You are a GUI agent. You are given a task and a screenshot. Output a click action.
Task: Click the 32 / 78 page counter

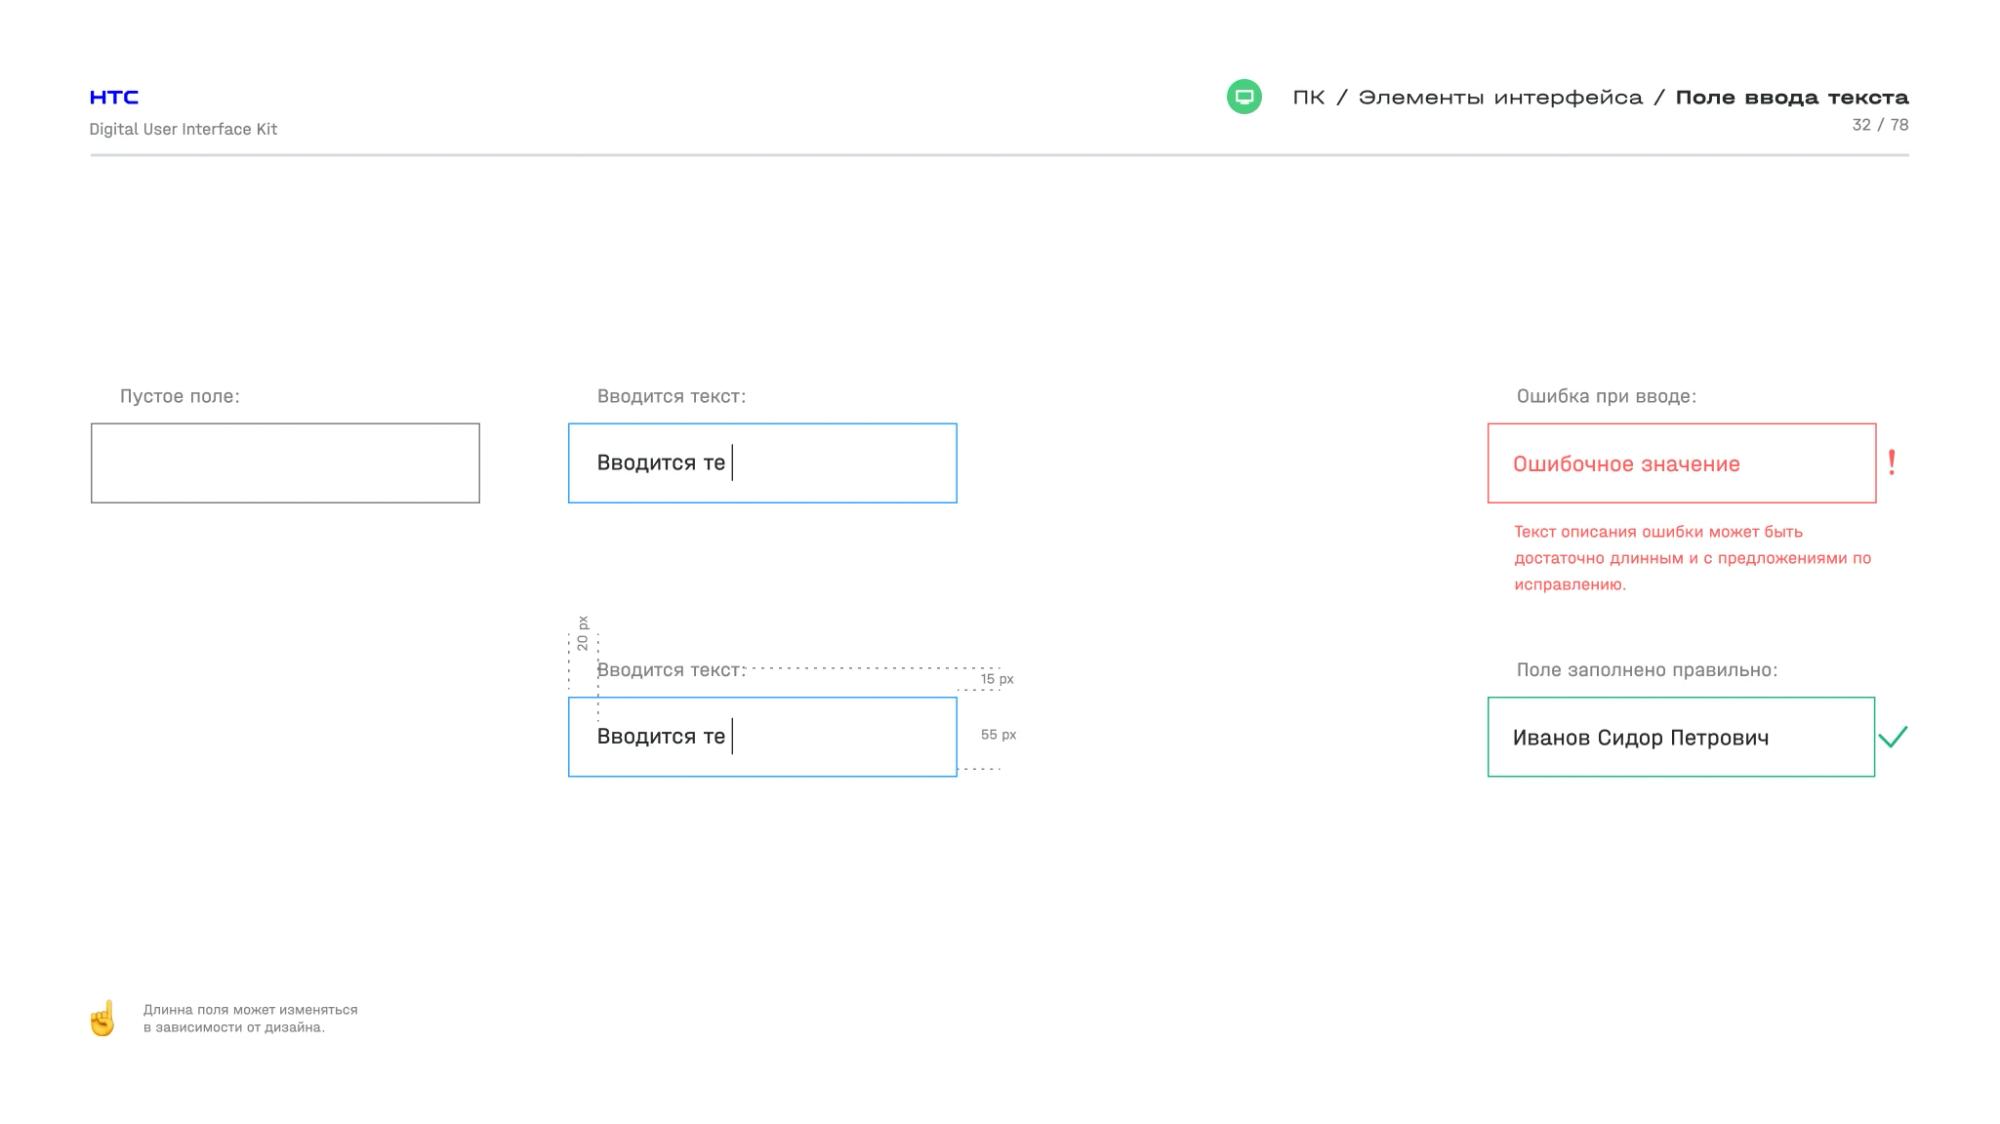(1880, 125)
